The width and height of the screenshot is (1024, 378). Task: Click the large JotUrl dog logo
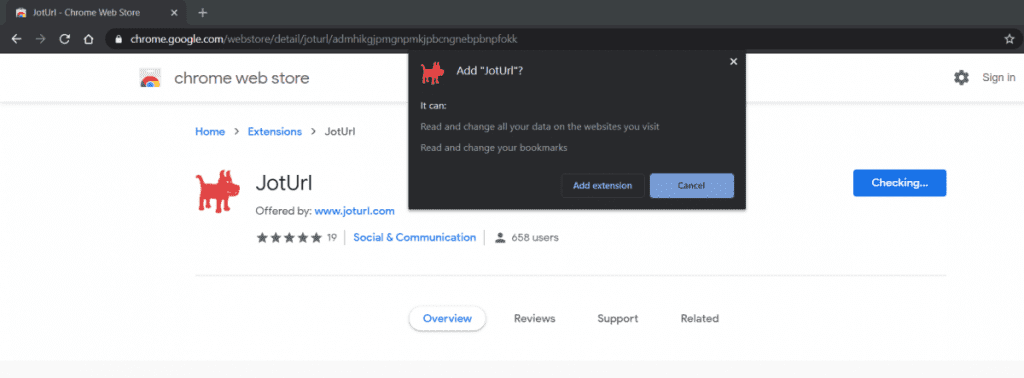(x=219, y=191)
